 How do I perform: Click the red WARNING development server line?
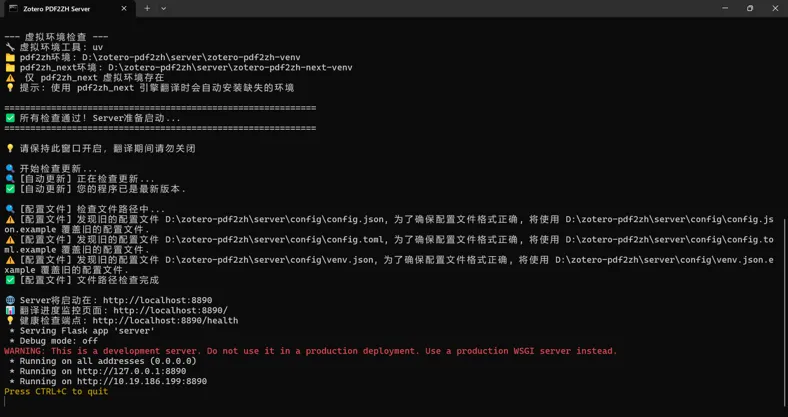coord(311,351)
